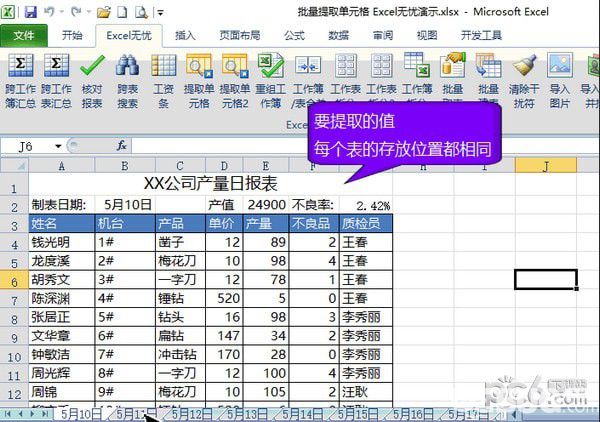Click 工作簿/表合并 icon

308,65
